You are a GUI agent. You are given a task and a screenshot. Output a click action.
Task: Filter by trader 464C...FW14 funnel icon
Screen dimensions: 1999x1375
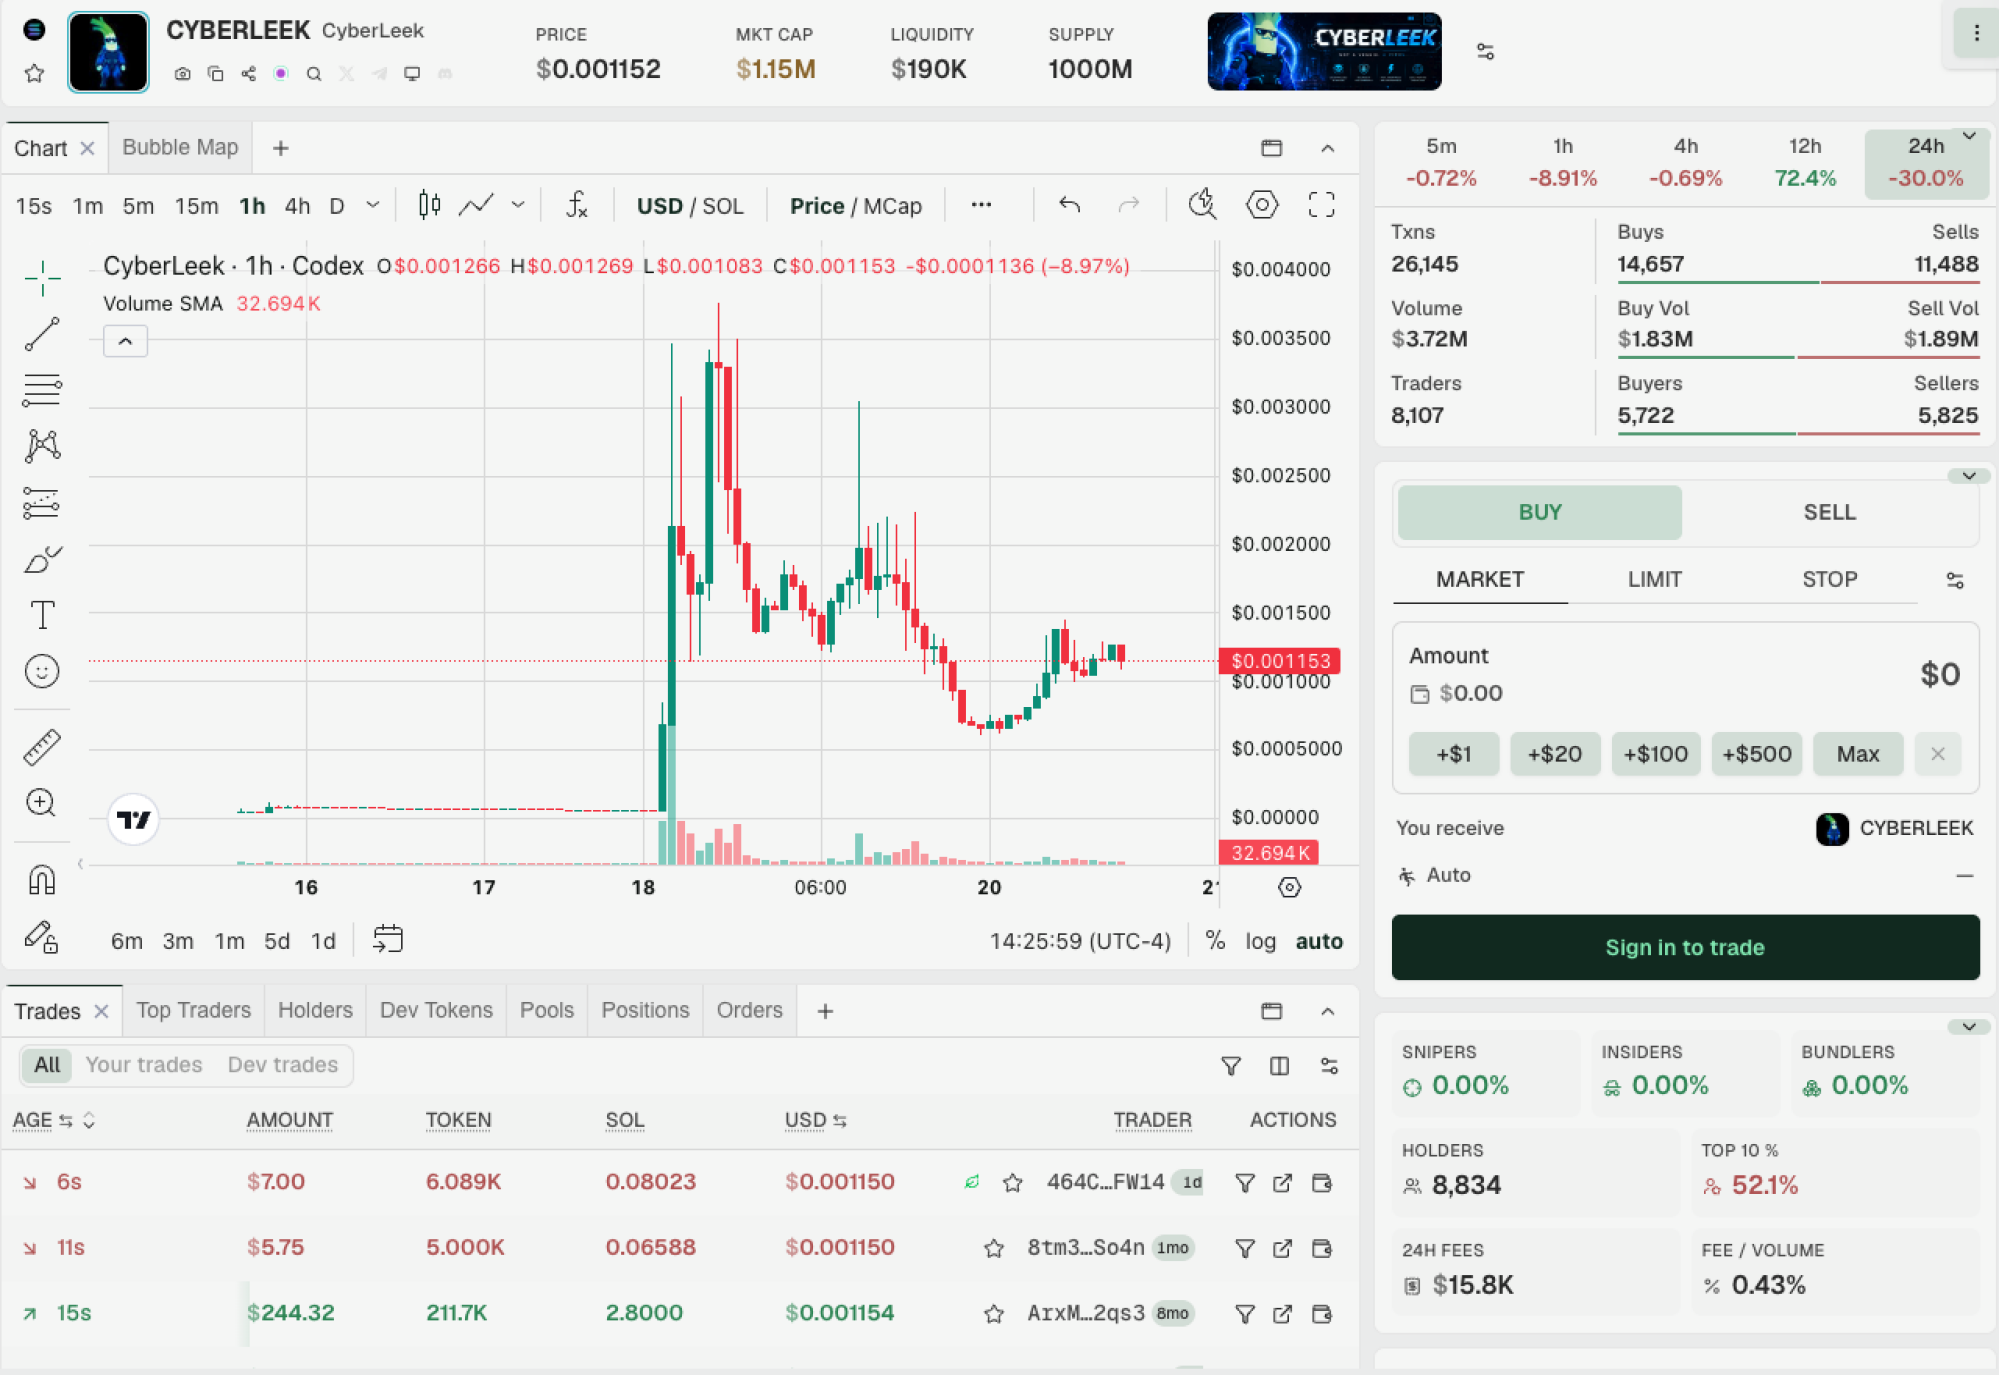[1245, 1183]
